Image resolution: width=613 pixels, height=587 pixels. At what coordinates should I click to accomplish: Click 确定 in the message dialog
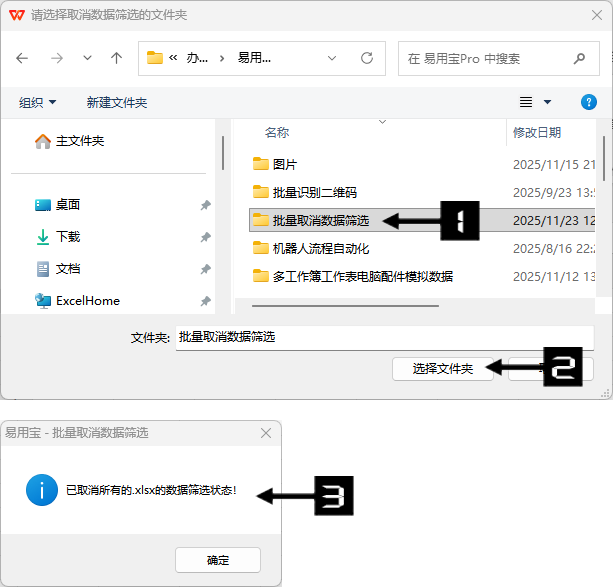coord(217,560)
